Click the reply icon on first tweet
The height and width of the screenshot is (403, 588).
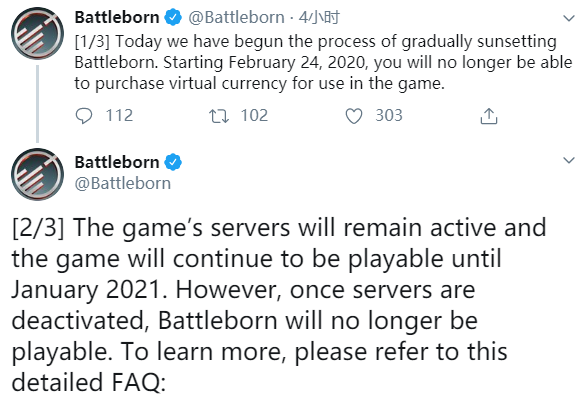(x=84, y=116)
